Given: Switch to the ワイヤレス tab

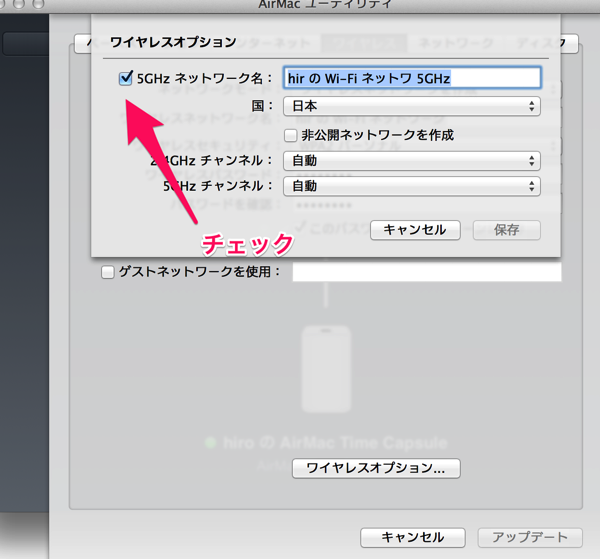Looking at the screenshot, I should [x=364, y=43].
